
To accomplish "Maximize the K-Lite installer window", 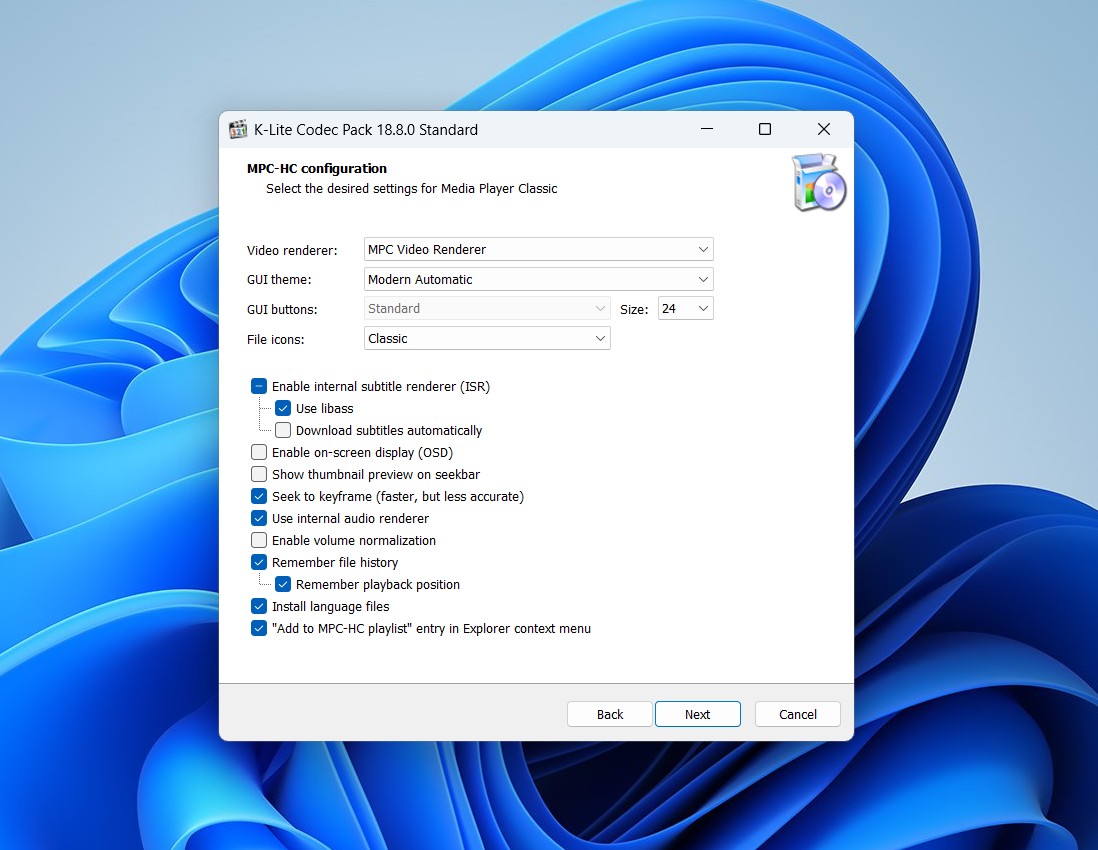I will tap(765, 129).
